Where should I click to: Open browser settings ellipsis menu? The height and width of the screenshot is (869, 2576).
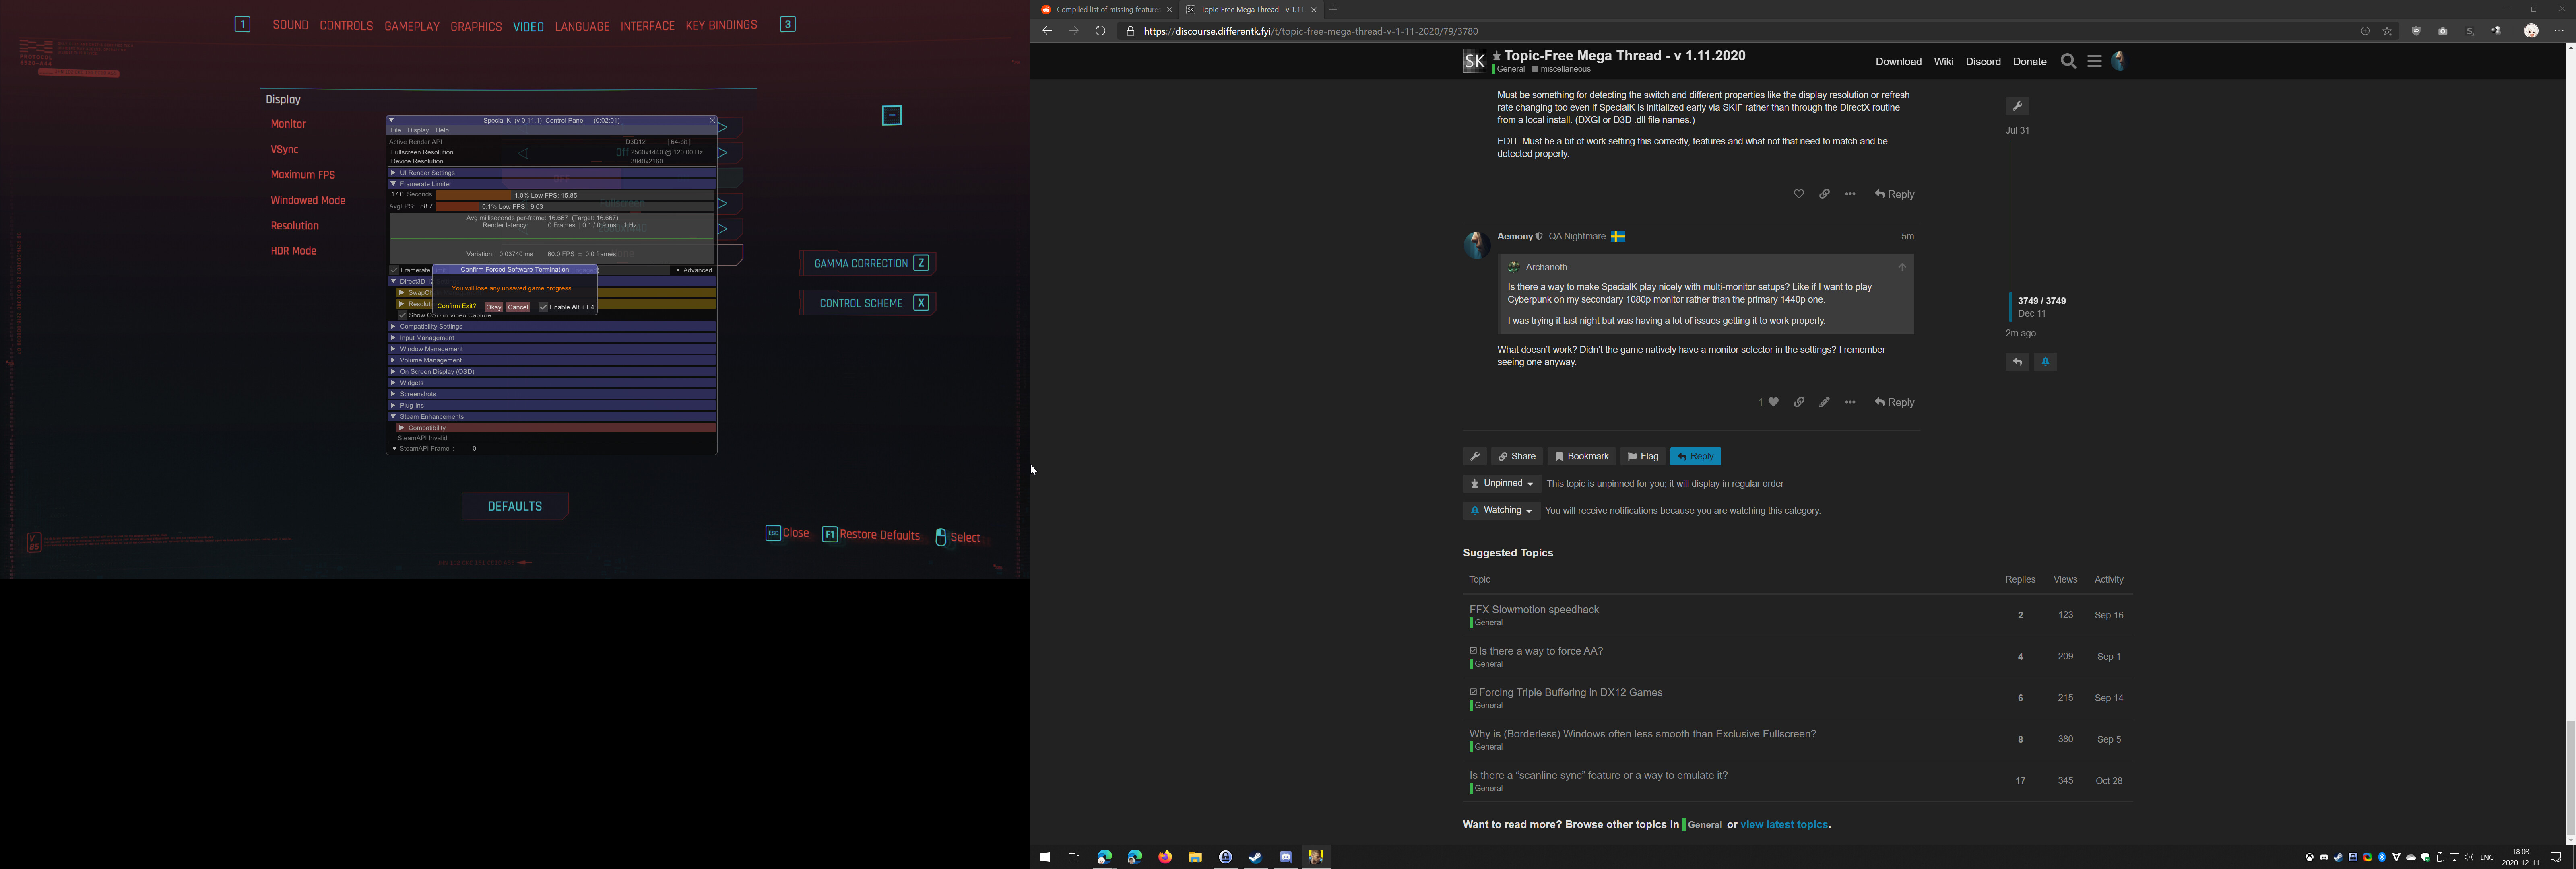pyautogui.click(x=2559, y=31)
